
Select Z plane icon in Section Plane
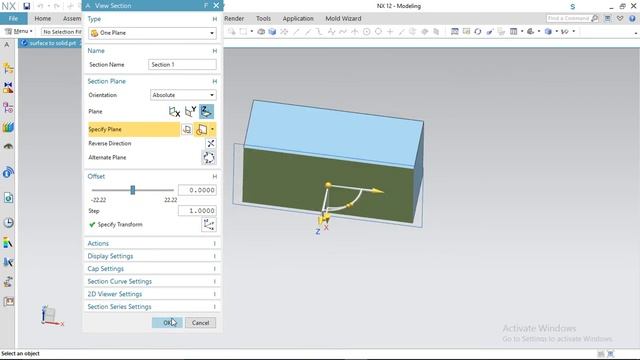coord(206,111)
